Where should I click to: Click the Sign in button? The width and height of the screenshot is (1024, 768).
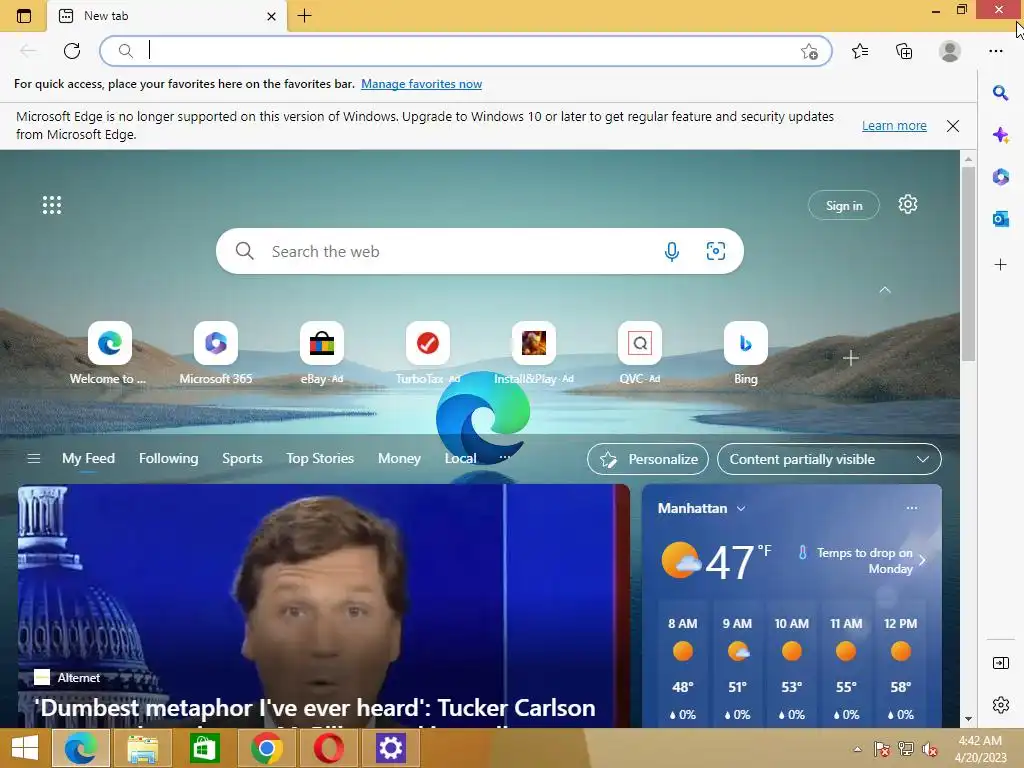coord(844,205)
